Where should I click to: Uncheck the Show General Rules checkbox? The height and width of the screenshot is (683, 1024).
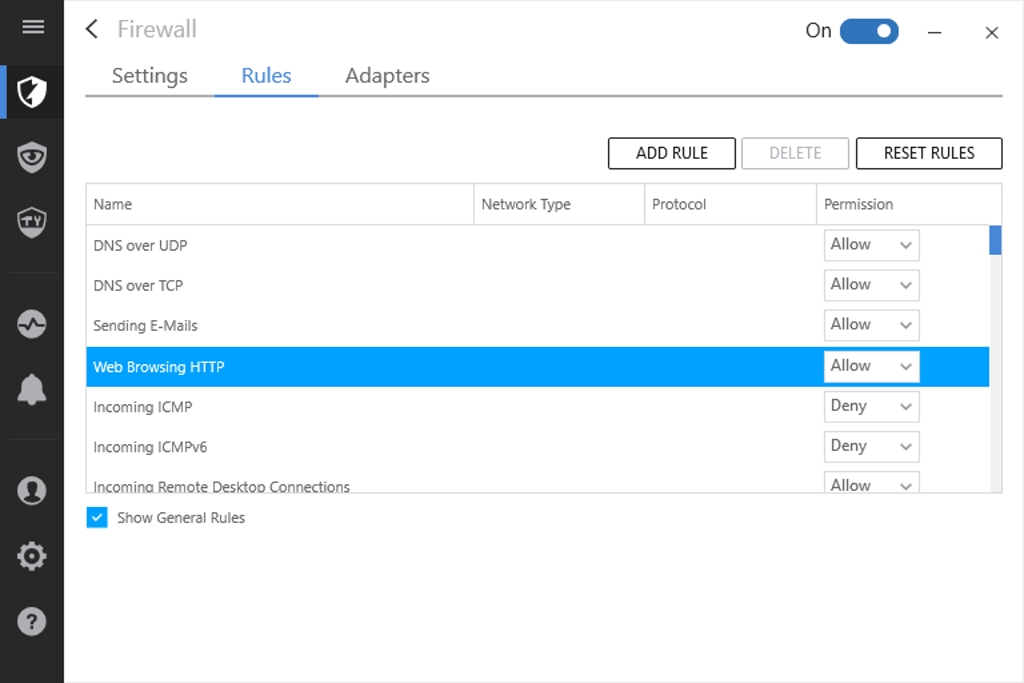pos(97,518)
